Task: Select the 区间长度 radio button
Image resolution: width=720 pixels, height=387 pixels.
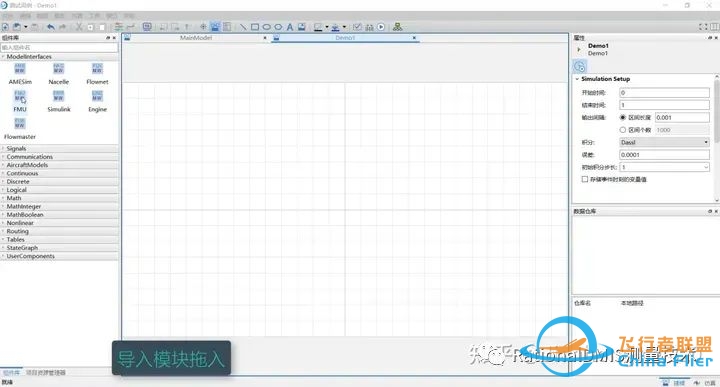Action: (623, 118)
